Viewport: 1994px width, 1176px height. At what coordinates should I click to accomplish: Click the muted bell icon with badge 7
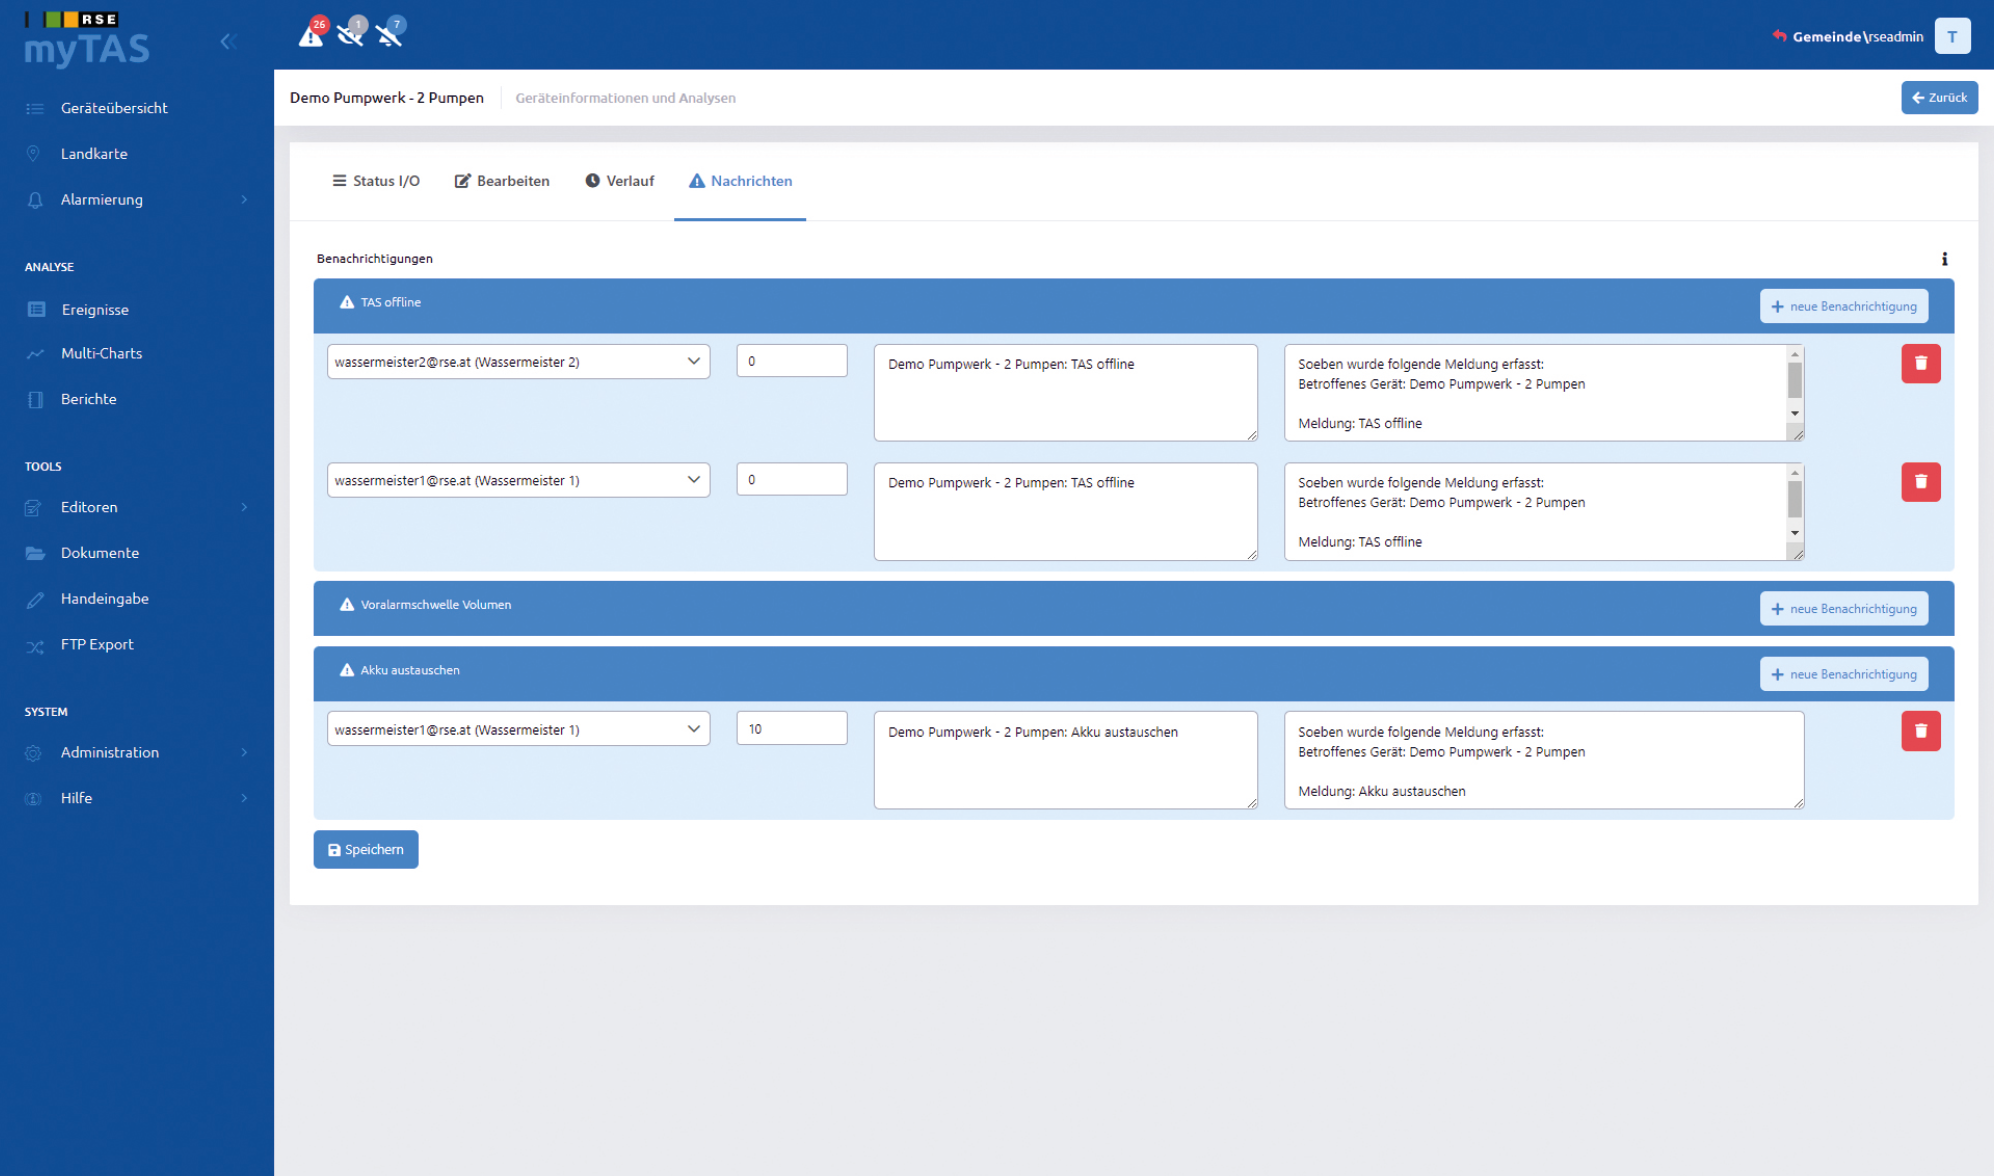389,35
